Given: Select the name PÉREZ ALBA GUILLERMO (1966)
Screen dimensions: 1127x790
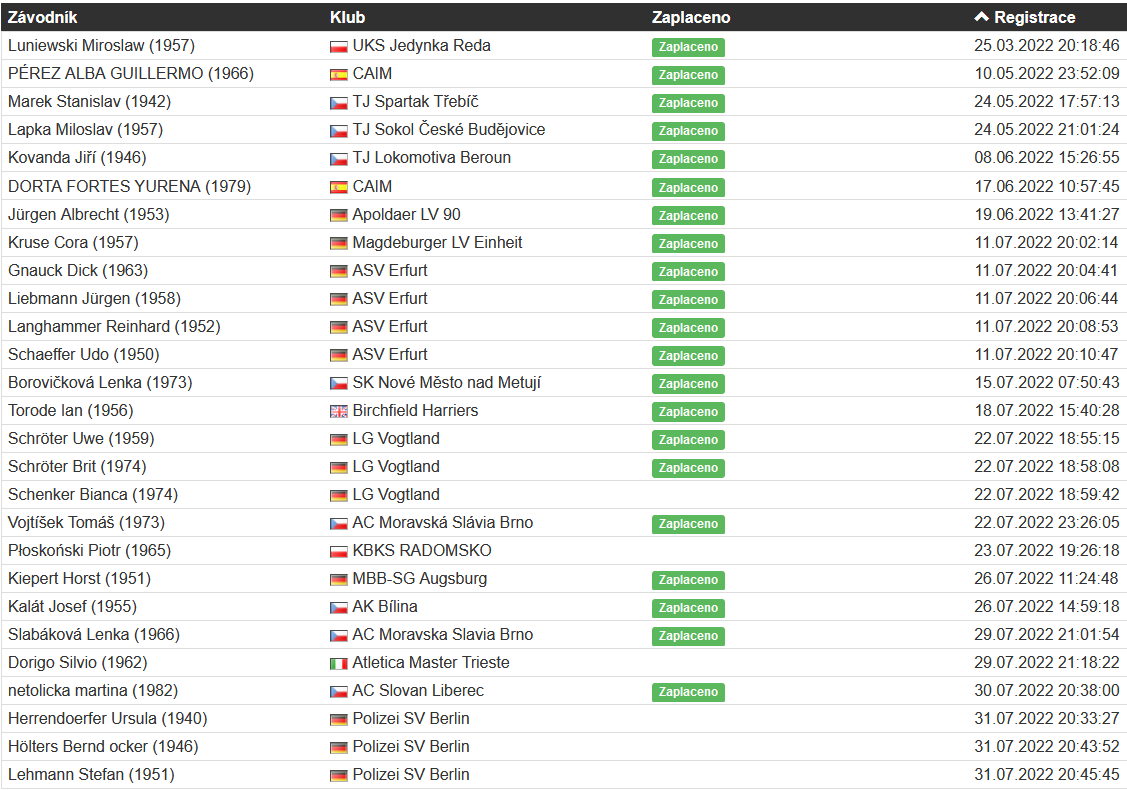Looking at the screenshot, I should click(x=131, y=73).
